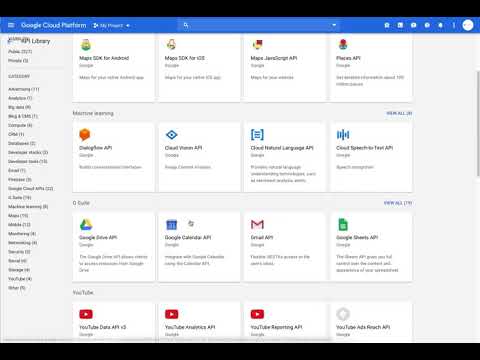Select the Developer tools category filter

28,161
